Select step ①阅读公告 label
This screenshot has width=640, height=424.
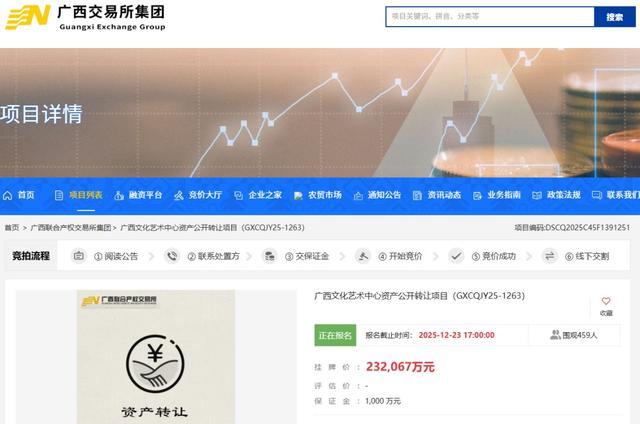pos(116,256)
